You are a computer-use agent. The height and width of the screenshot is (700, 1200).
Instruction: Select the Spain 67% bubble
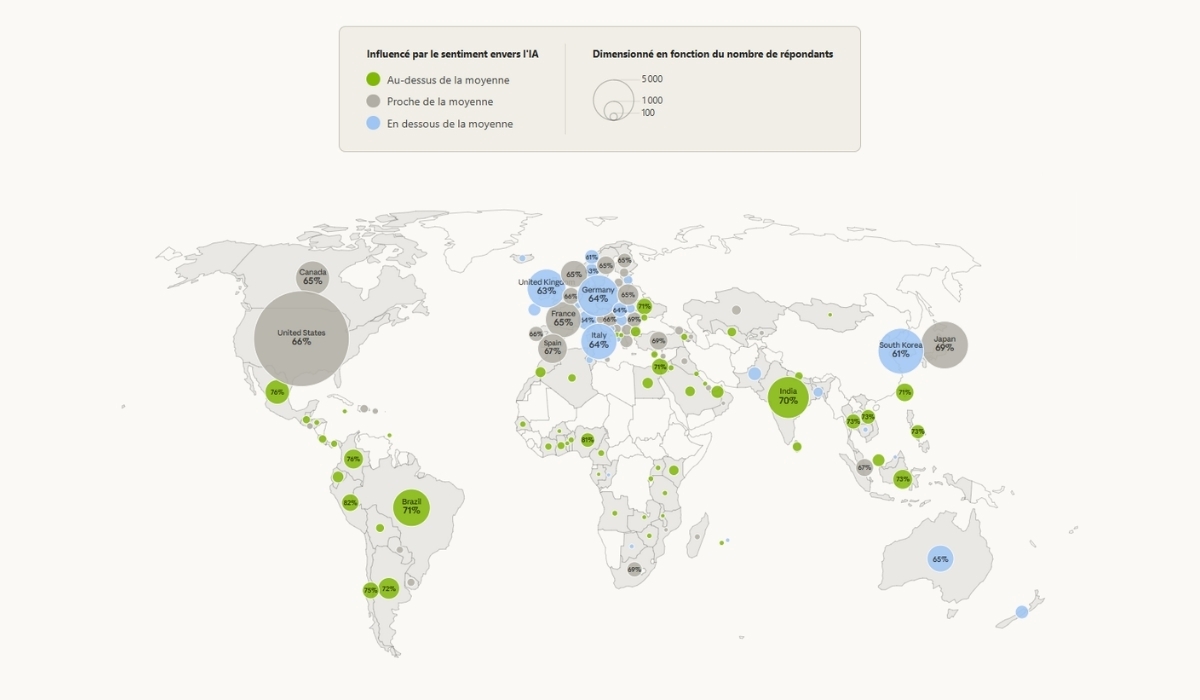click(x=552, y=348)
